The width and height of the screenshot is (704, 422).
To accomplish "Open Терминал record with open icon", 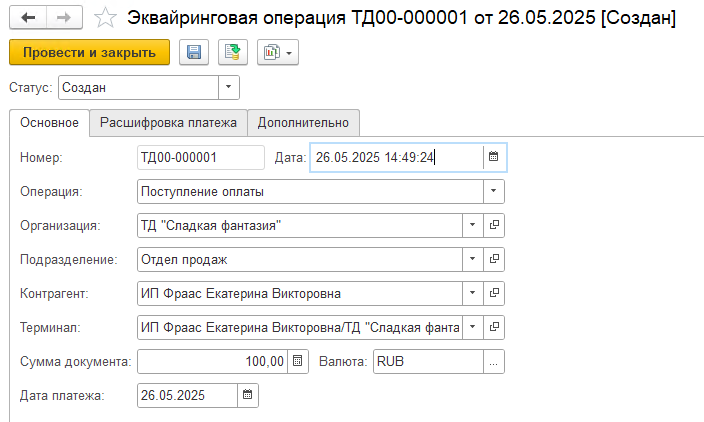I will pyautogui.click(x=493, y=327).
